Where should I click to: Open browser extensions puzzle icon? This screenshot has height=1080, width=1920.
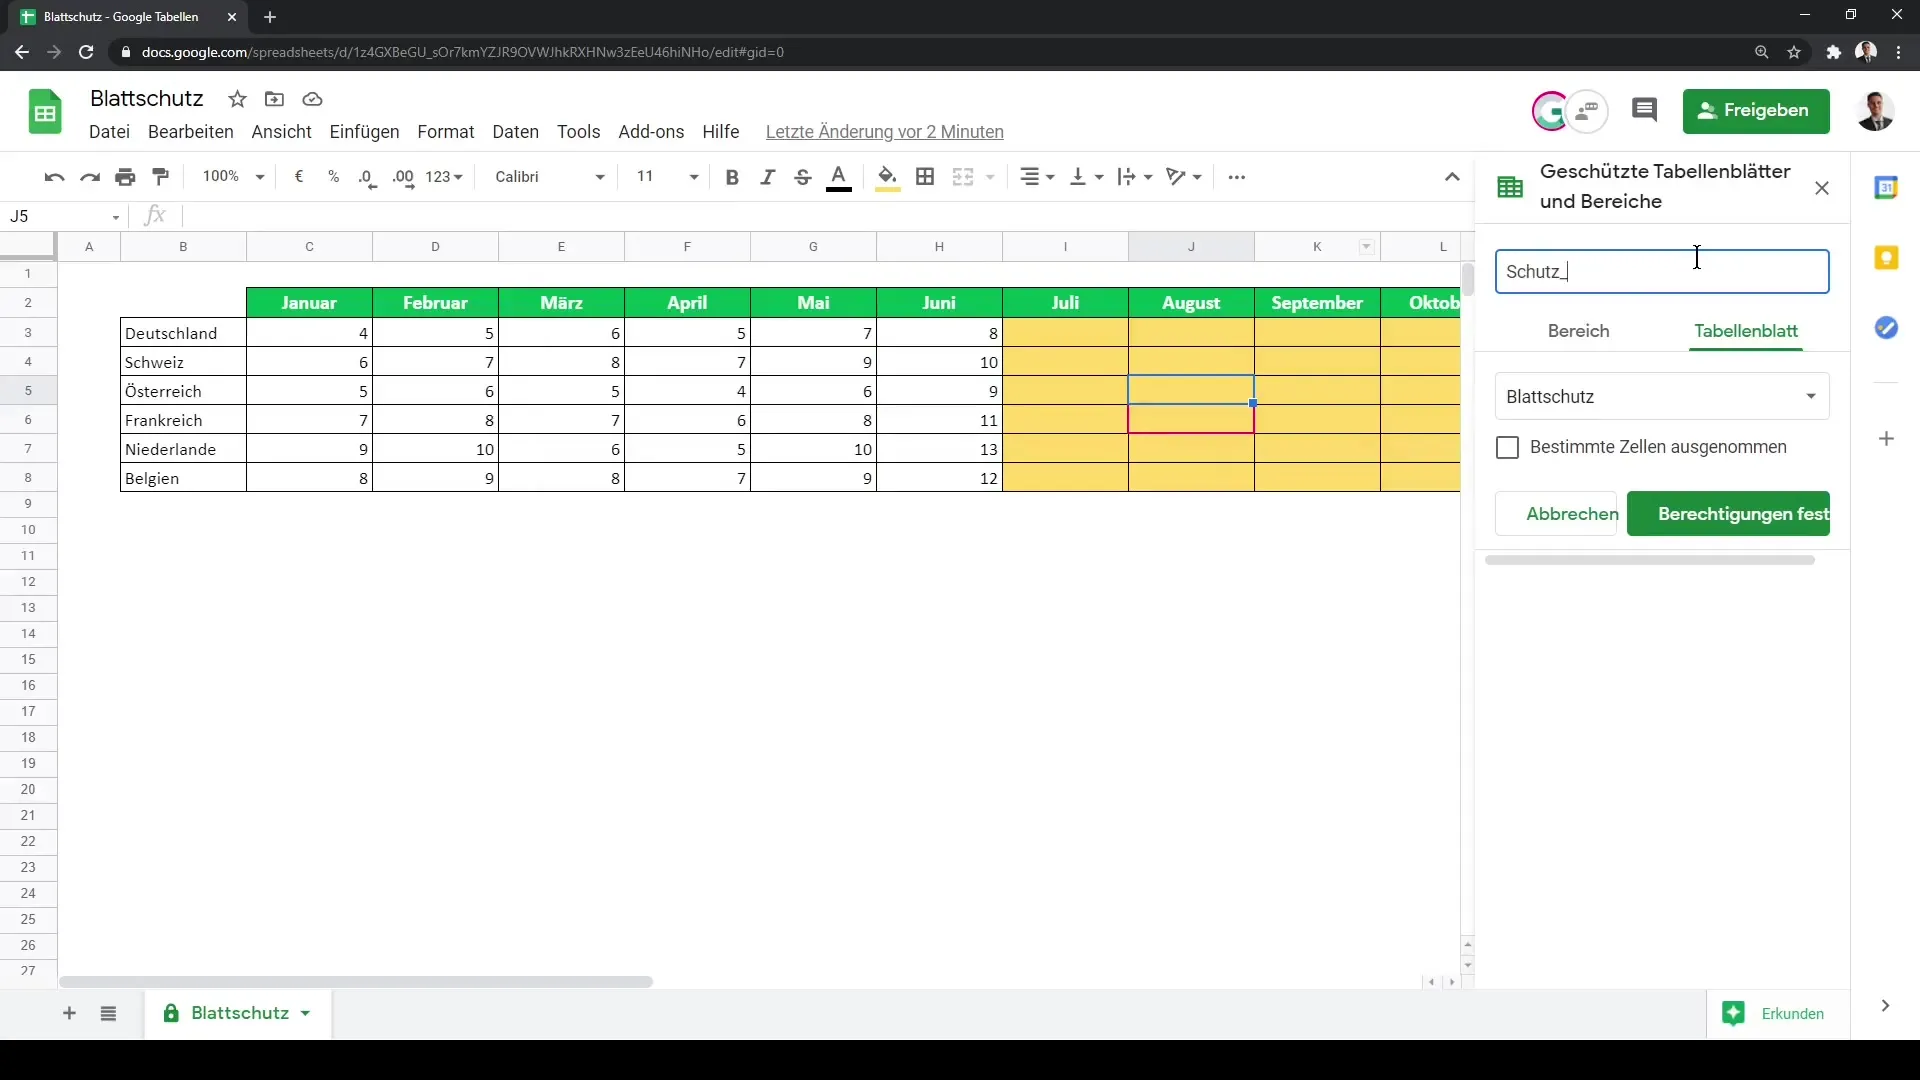pyautogui.click(x=1833, y=52)
